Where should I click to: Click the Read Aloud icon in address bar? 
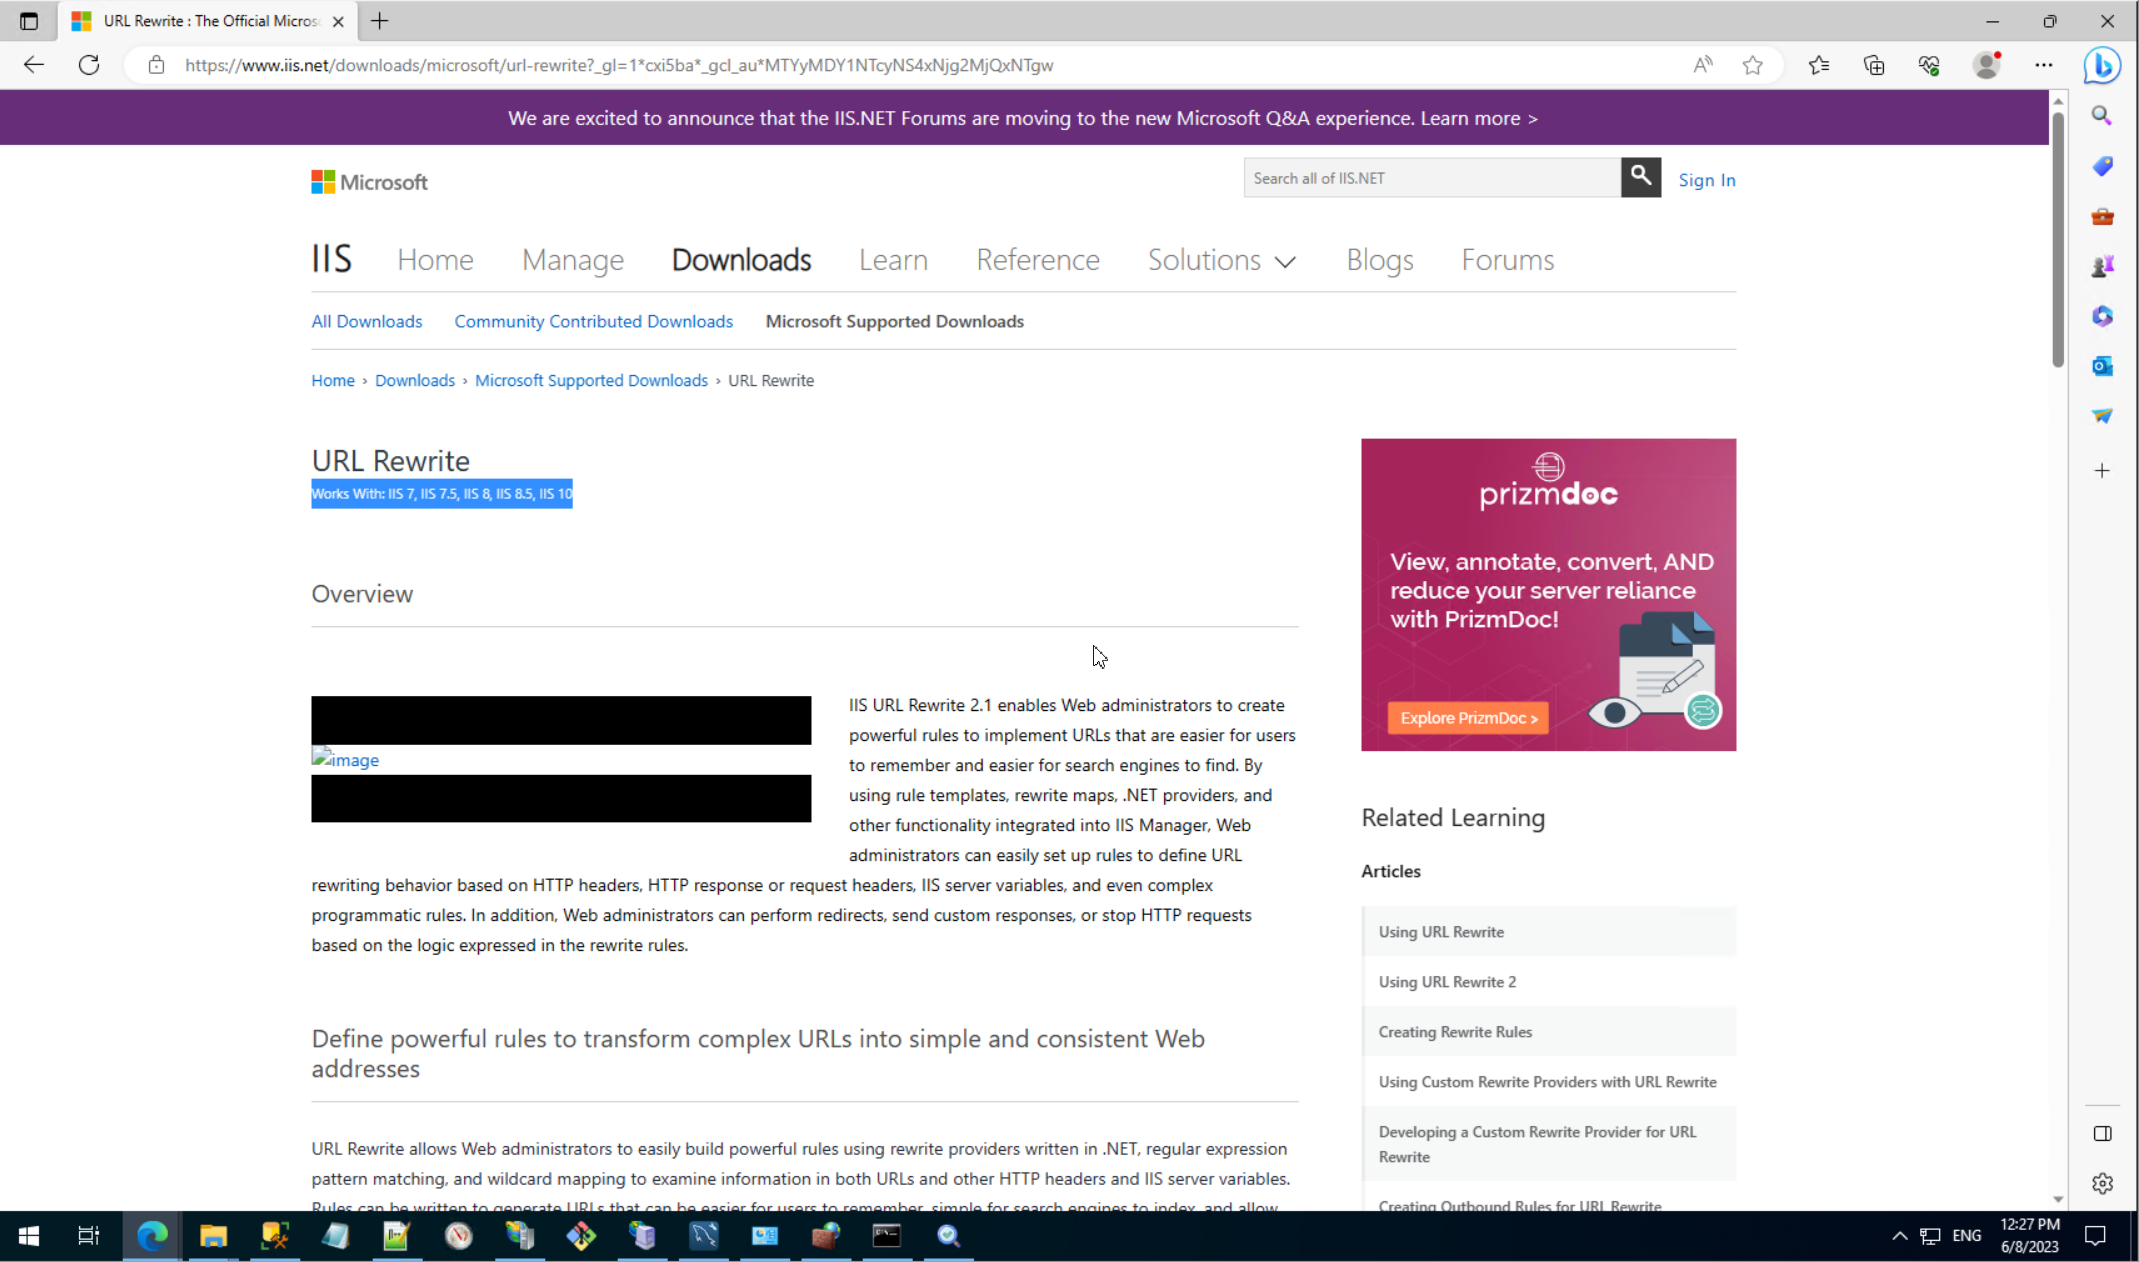1702,65
